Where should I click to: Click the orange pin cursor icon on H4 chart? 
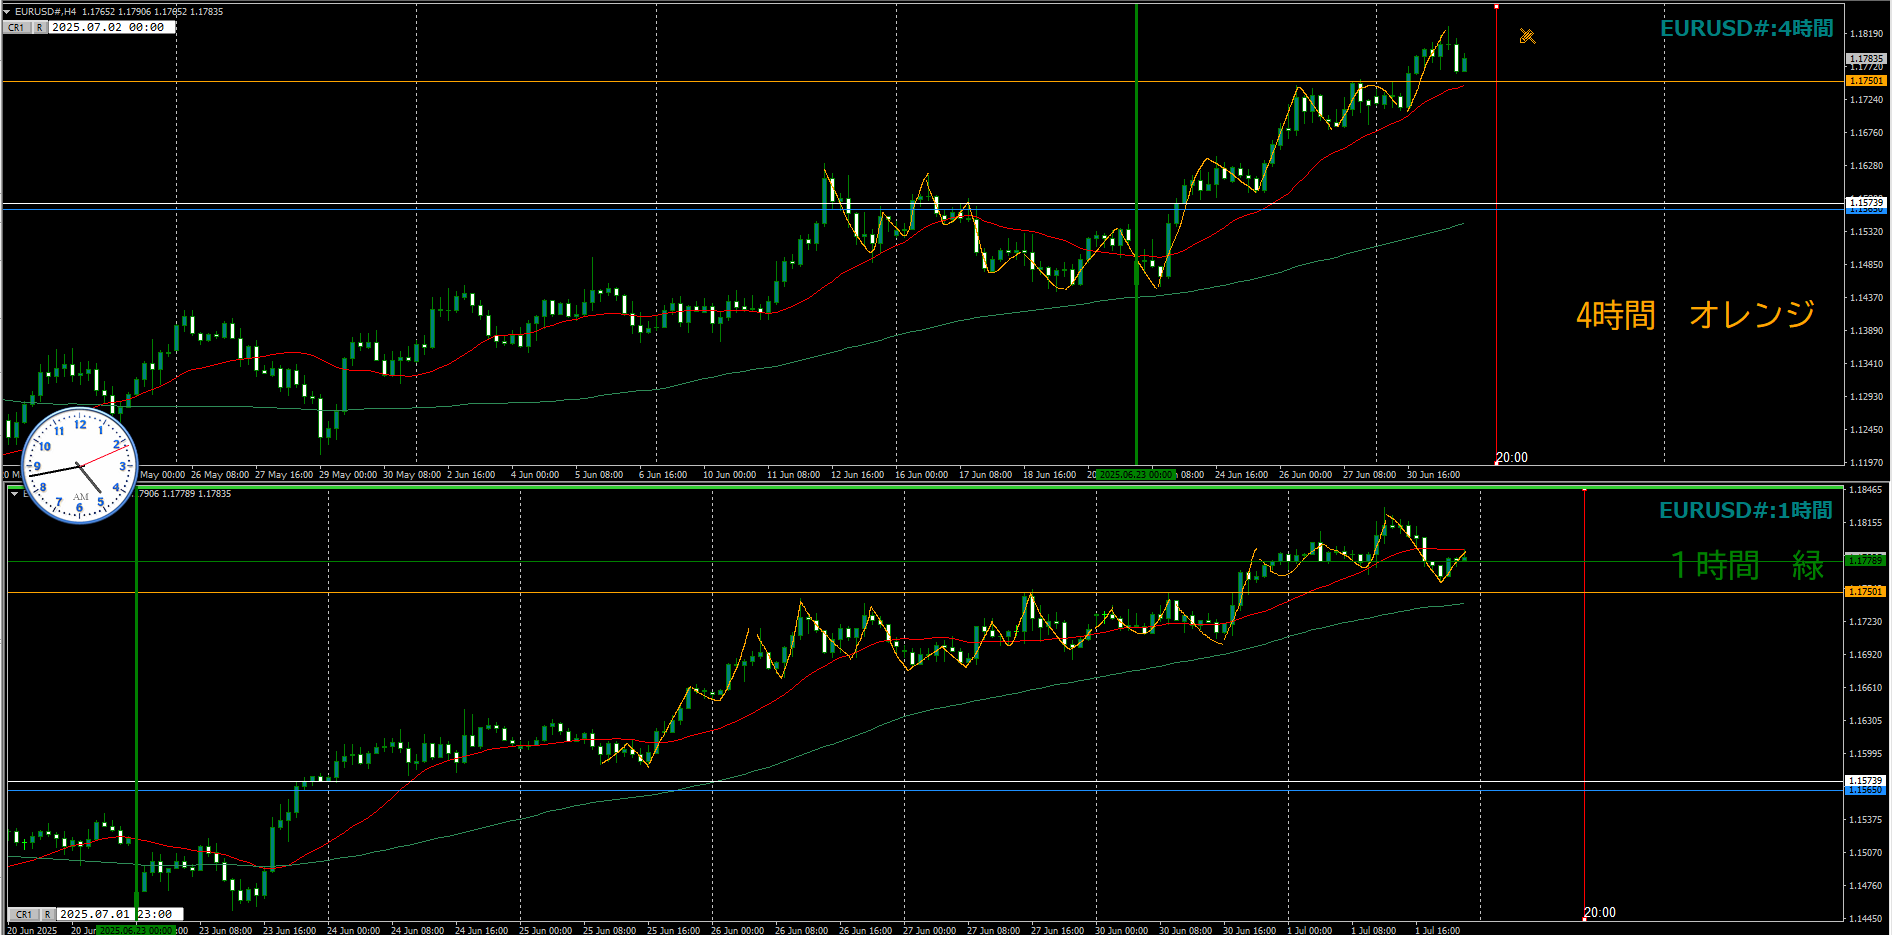tap(1527, 37)
